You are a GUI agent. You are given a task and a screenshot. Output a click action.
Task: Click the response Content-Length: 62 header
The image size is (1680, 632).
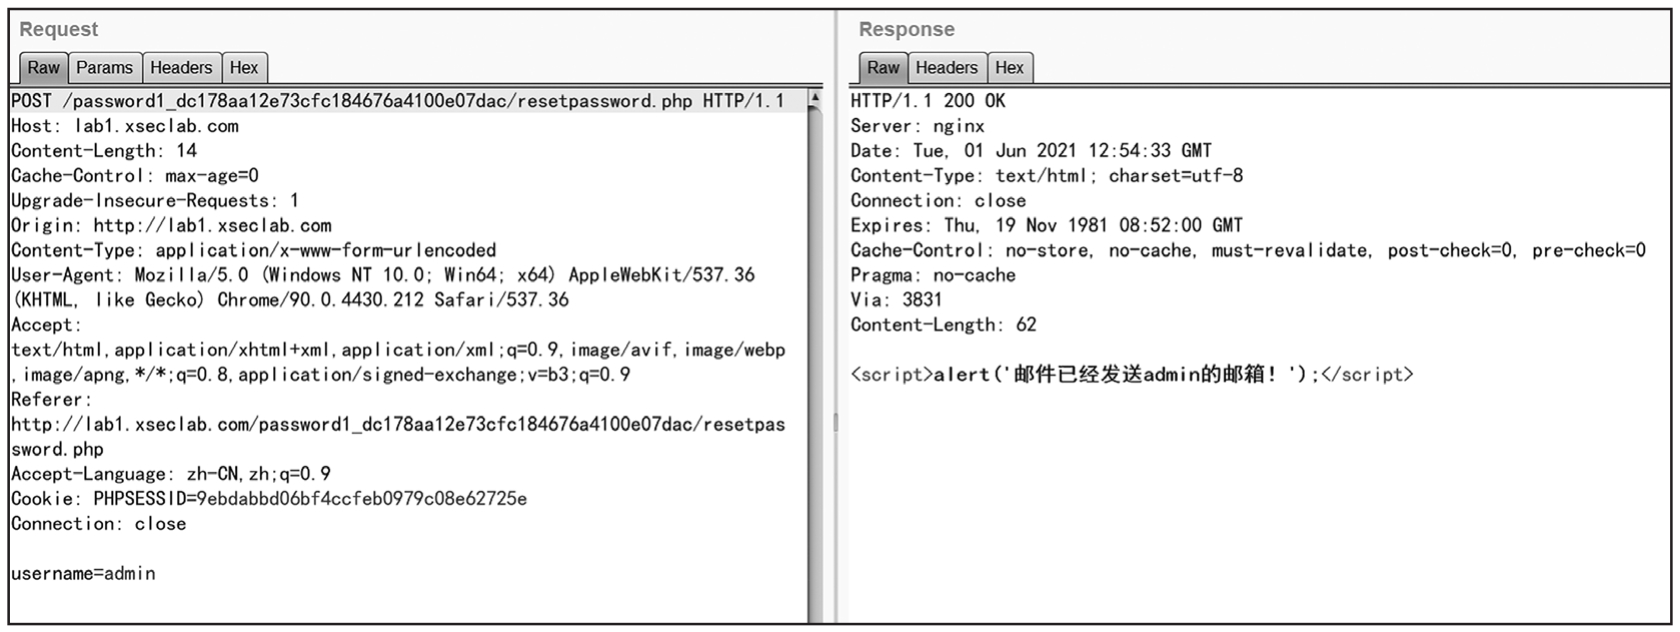click(942, 325)
